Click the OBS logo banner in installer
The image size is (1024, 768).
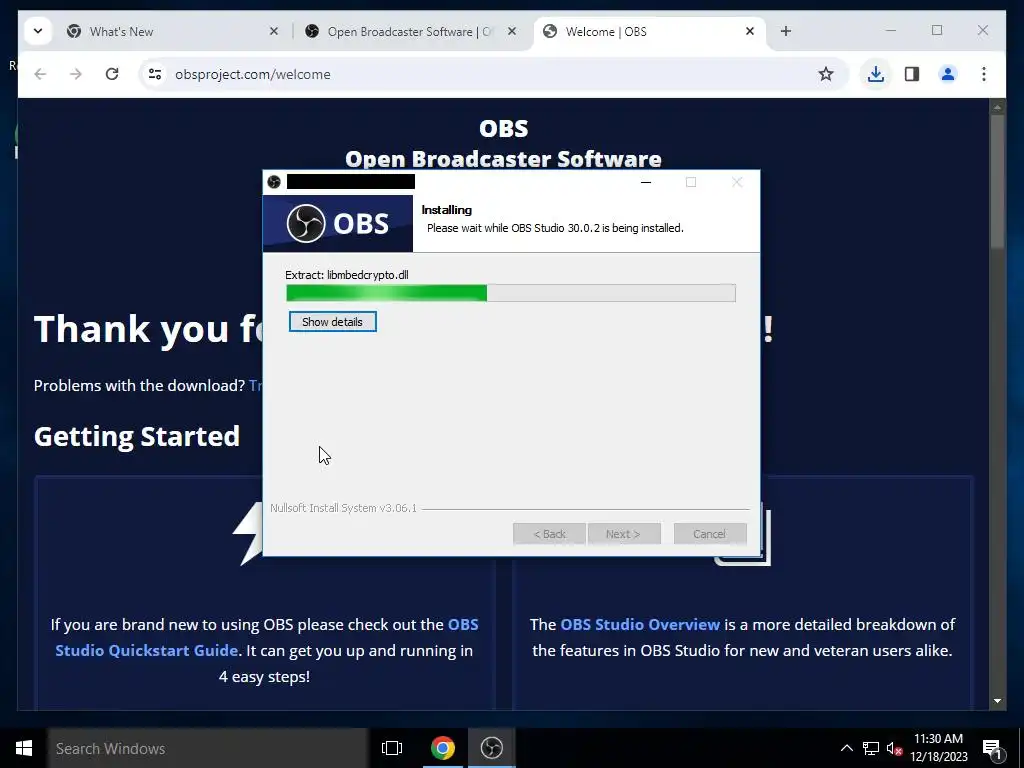[x=338, y=223]
